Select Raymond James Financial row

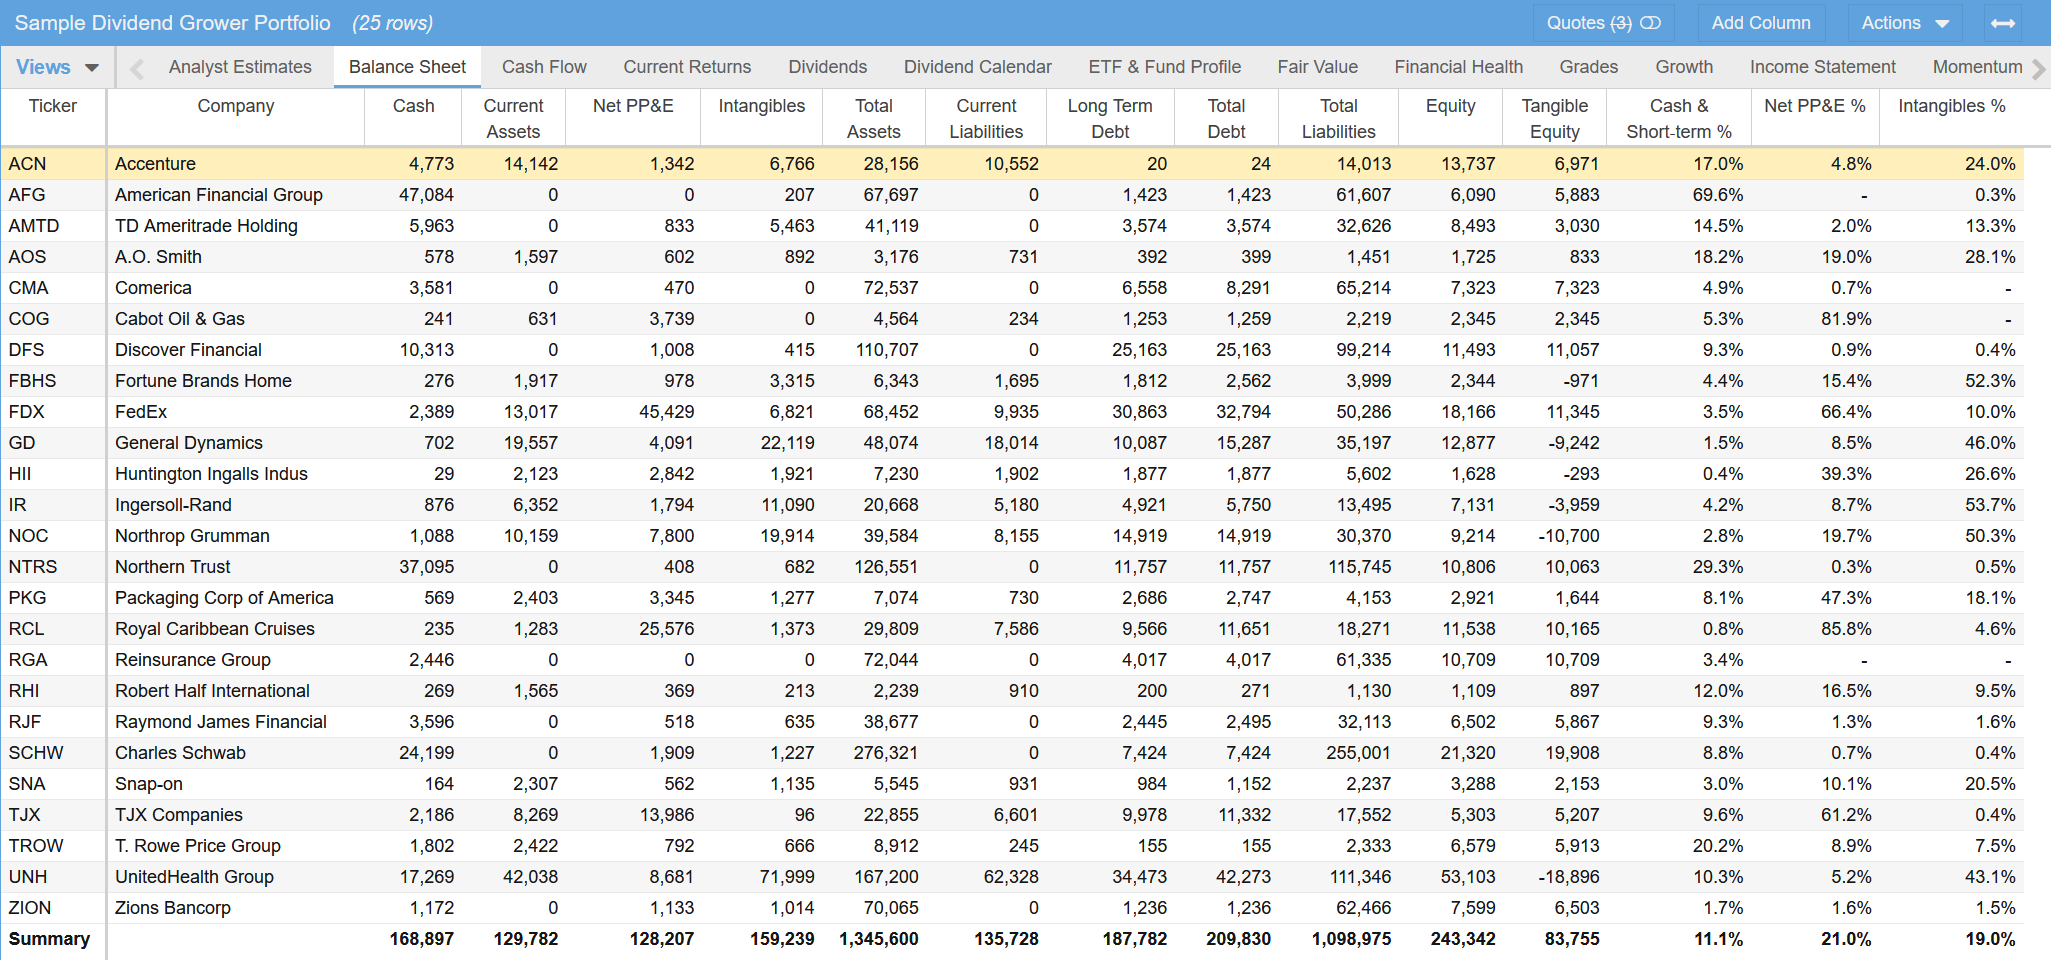[1012, 722]
